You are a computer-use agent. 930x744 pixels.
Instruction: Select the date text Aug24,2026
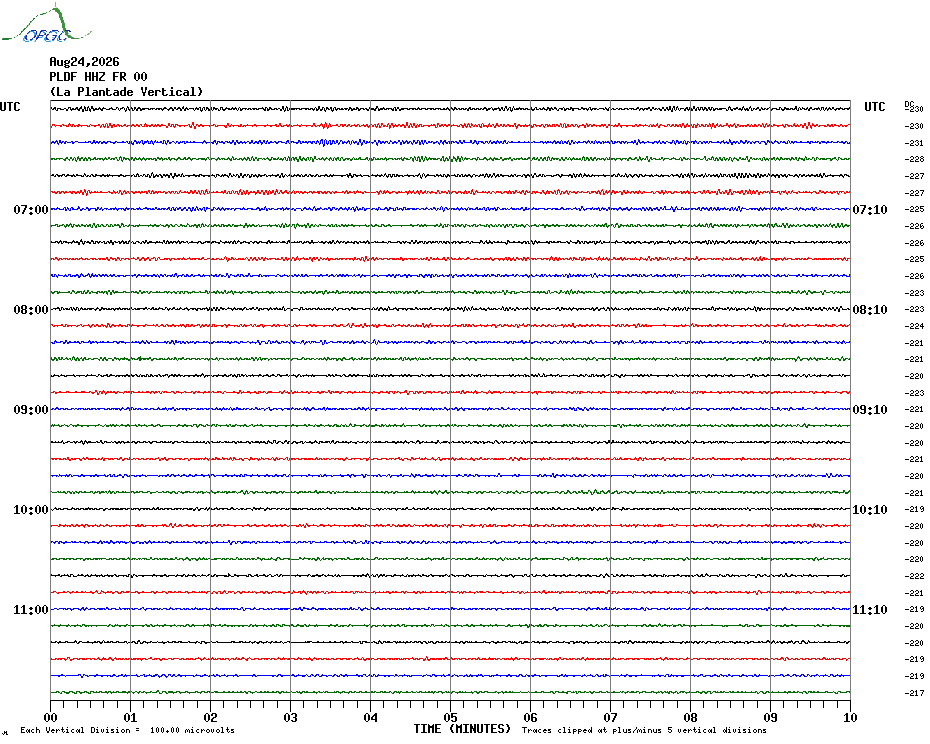coord(84,62)
